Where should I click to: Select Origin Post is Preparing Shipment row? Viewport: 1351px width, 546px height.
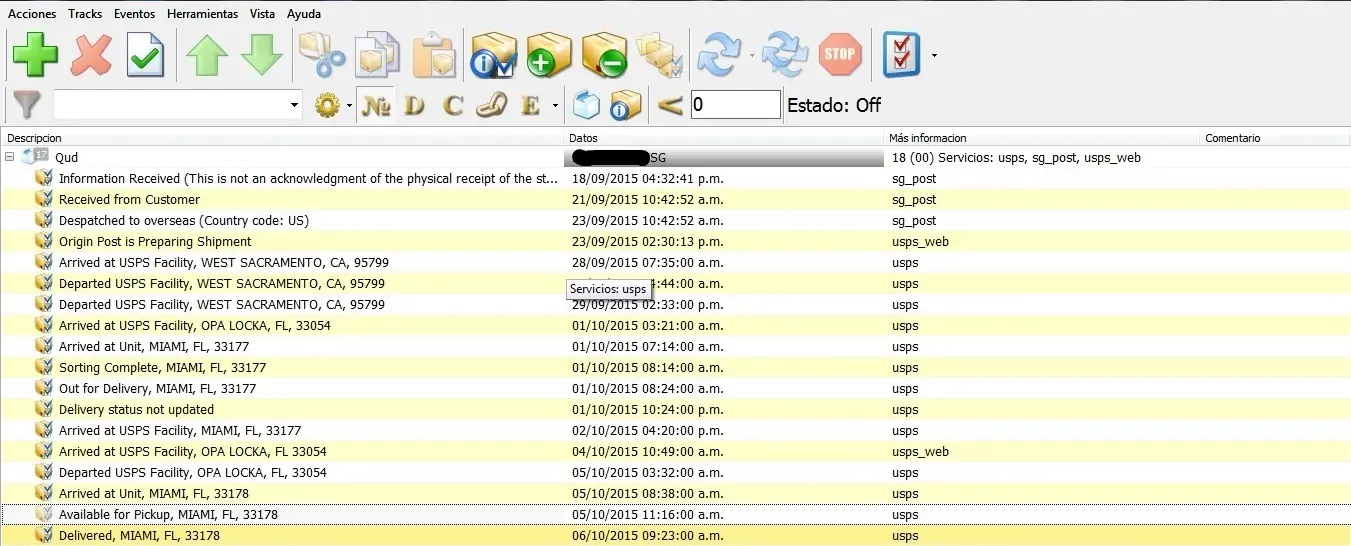[675, 241]
